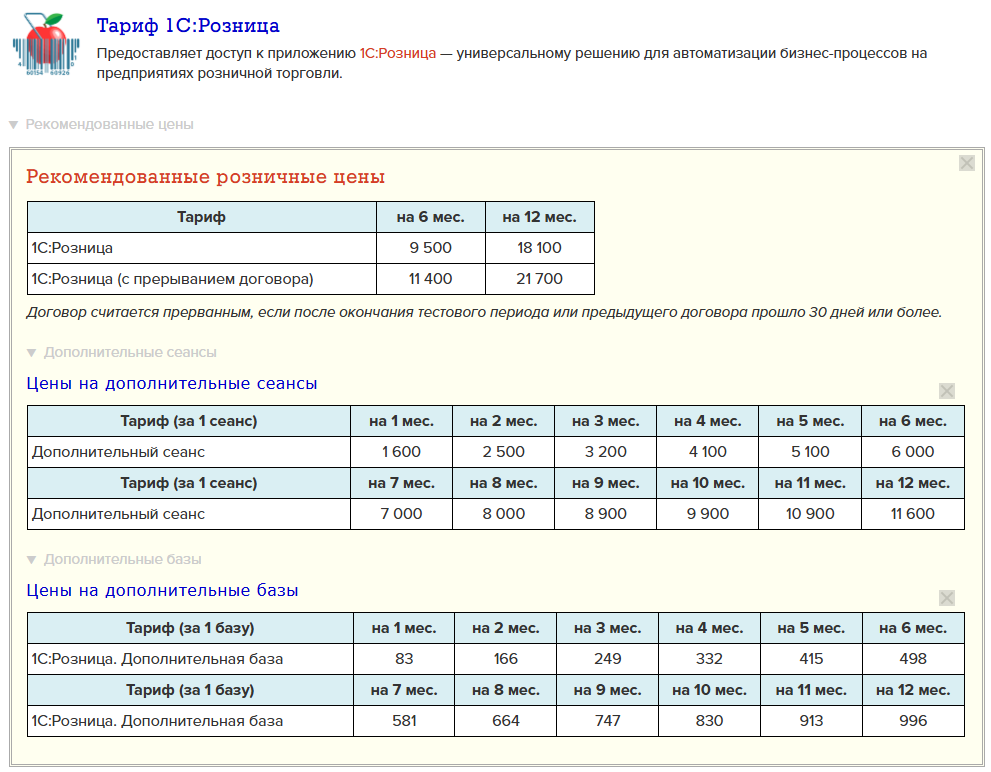Close the Цены на дополнительные сеансы section

click(946, 391)
